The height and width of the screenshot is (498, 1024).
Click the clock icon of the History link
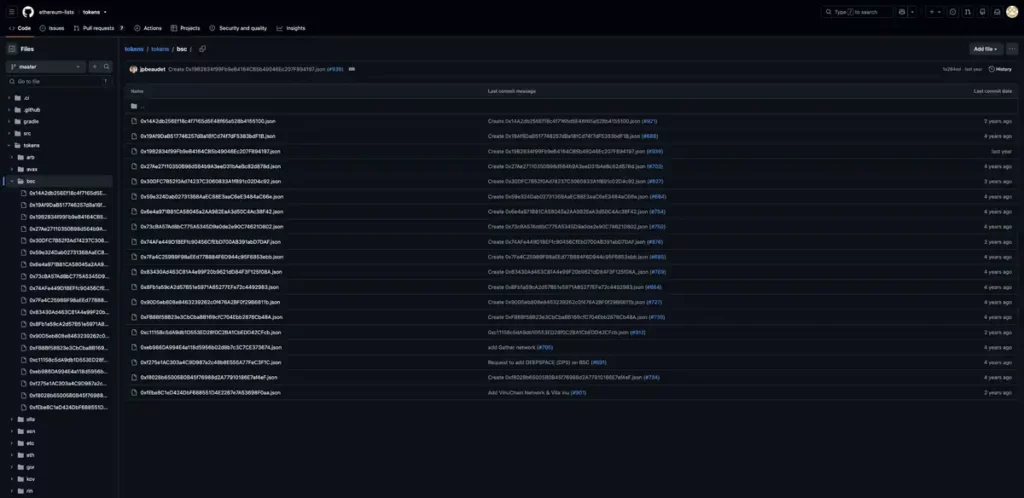point(992,69)
